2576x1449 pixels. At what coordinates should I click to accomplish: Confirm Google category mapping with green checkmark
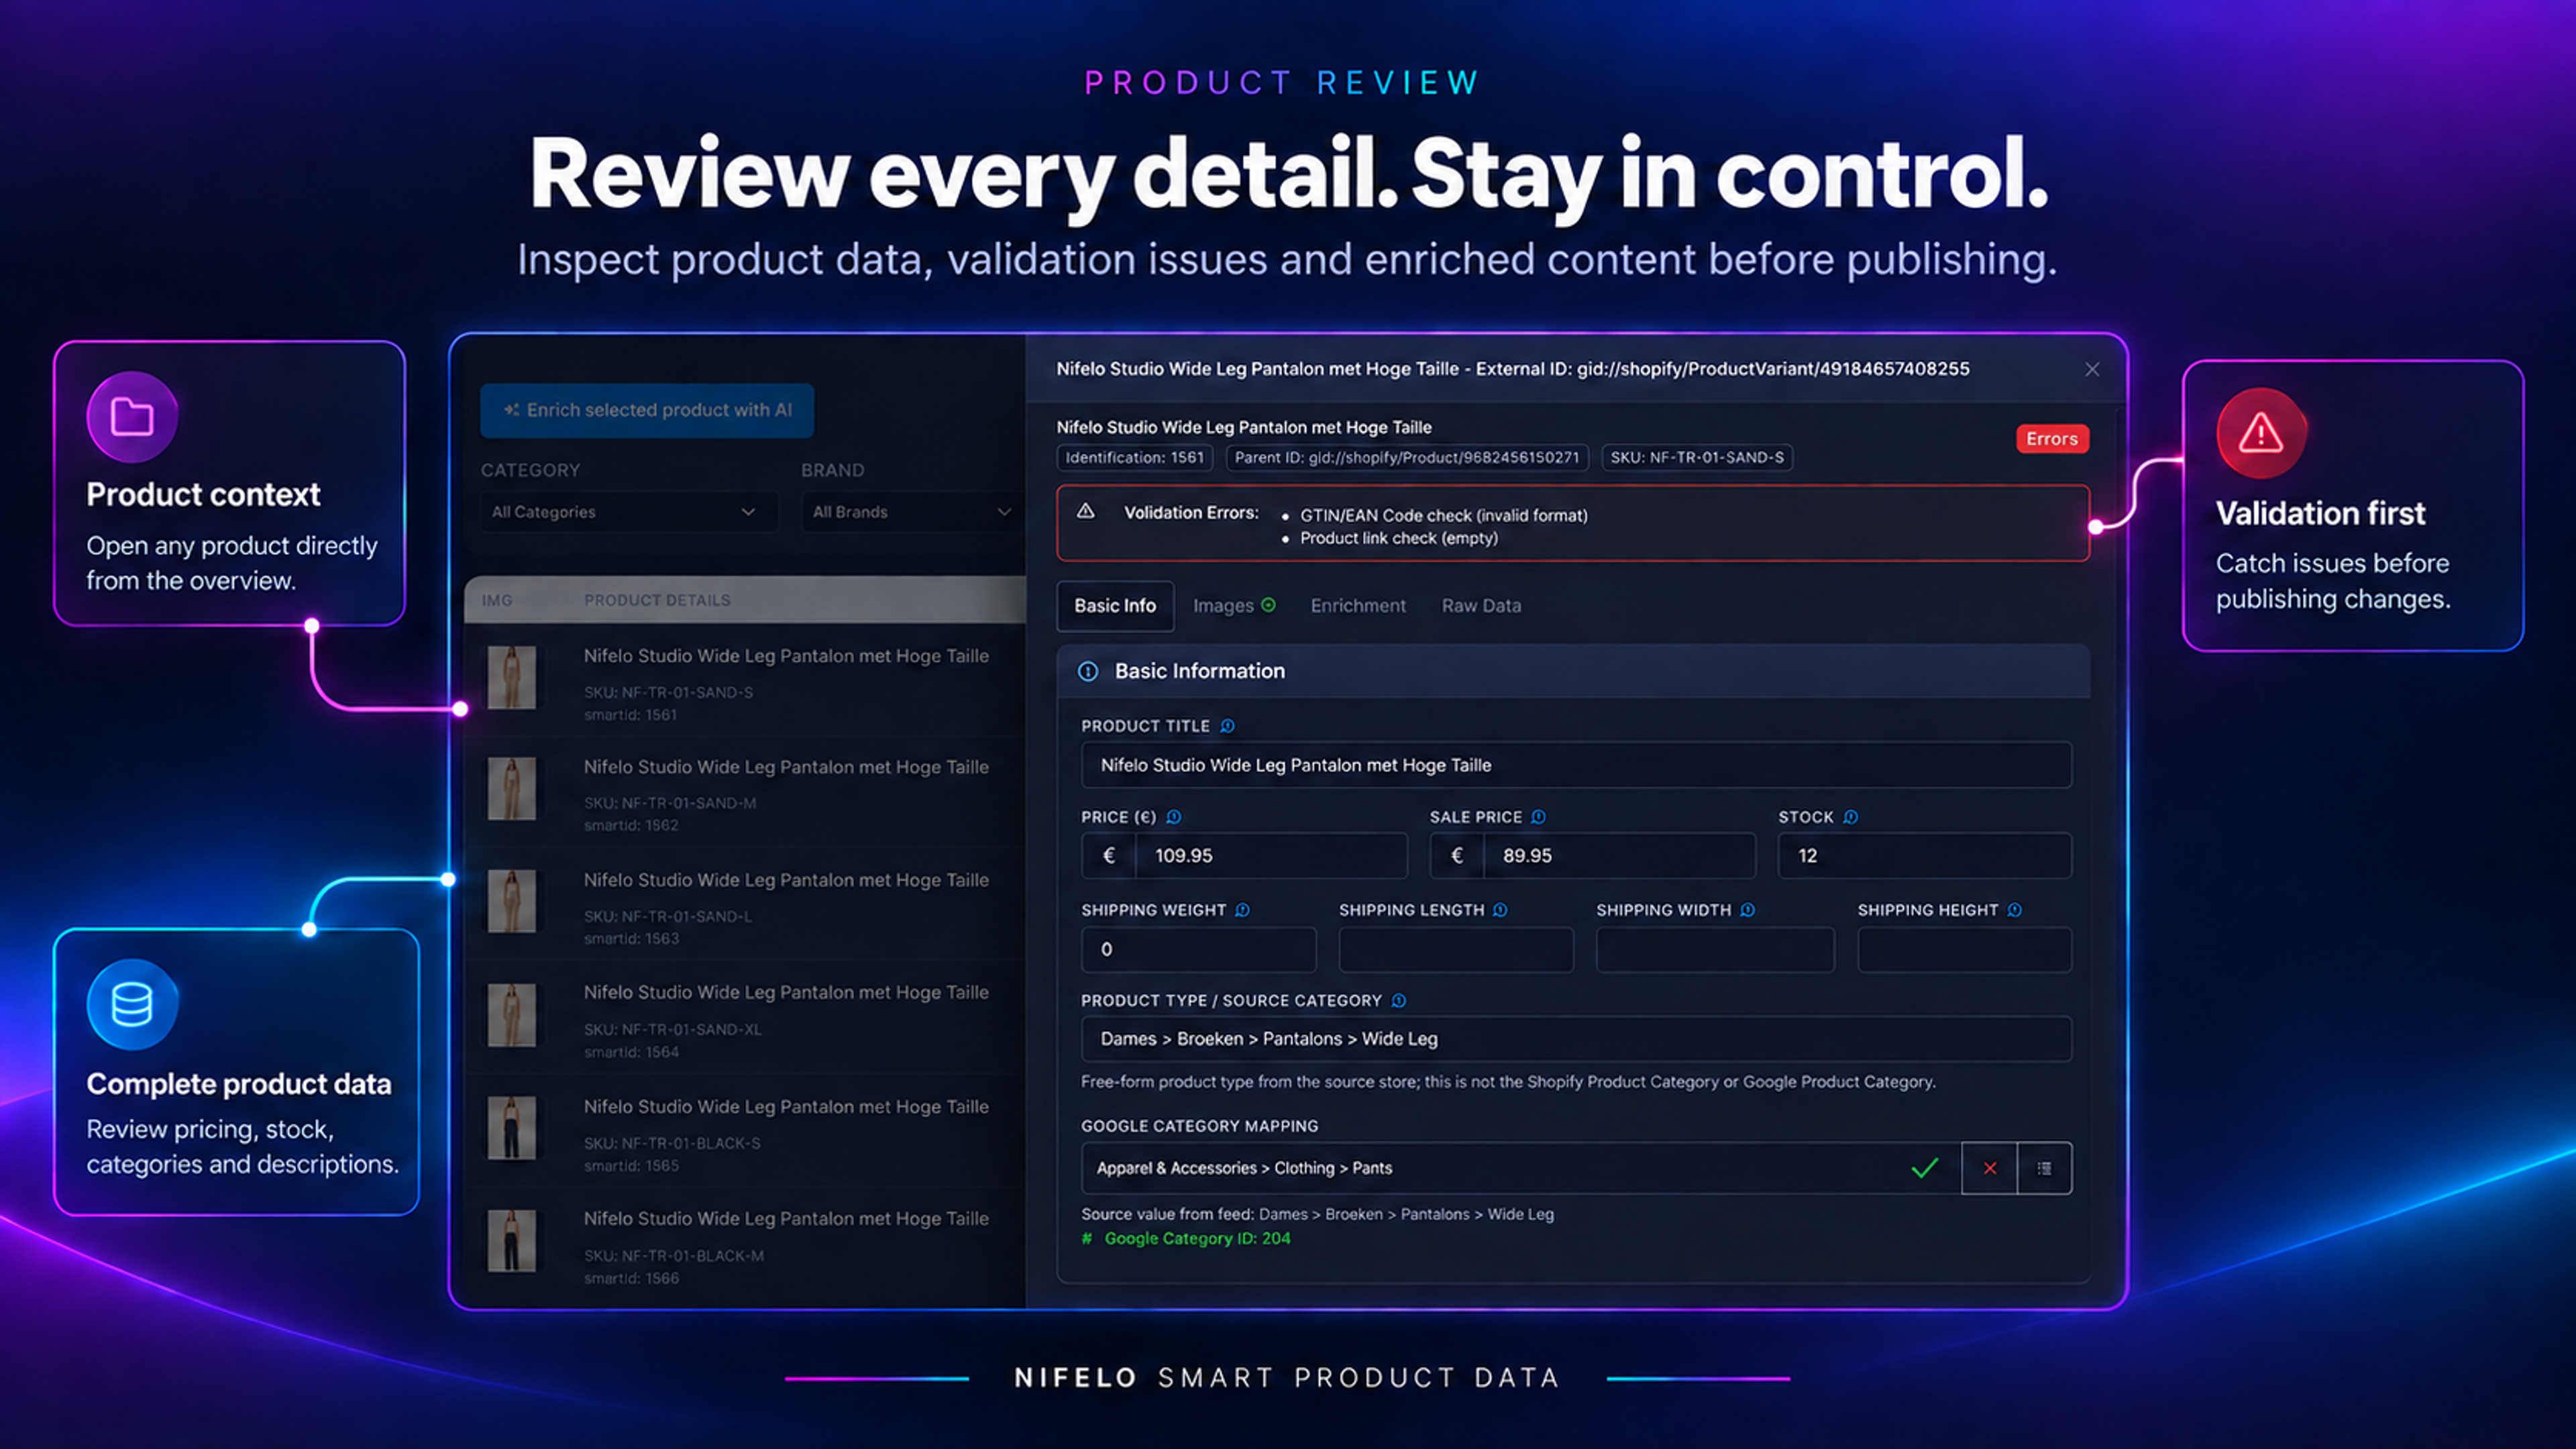click(x=1925, y=1168)
